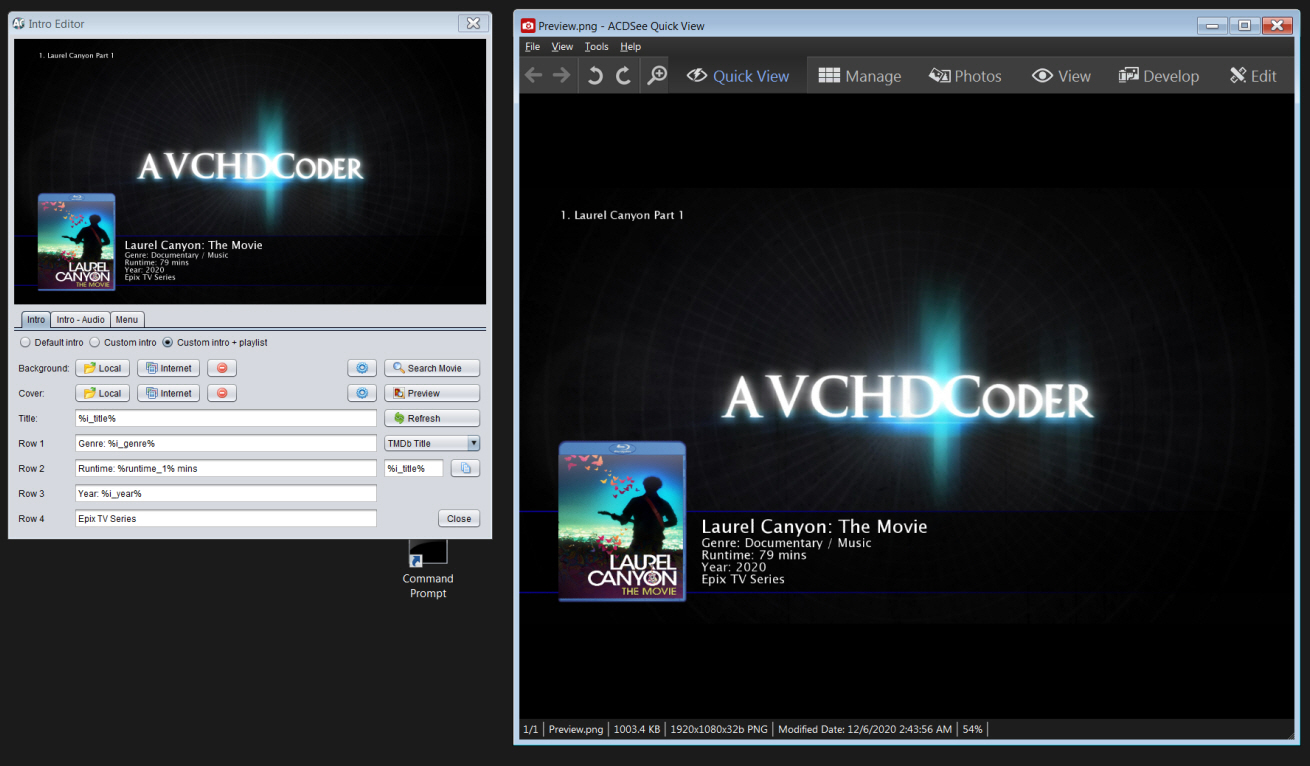The image size is (1310, 766).
Task: Click the intro preview image in Intro Editor
Action: (x=250, y=171)
